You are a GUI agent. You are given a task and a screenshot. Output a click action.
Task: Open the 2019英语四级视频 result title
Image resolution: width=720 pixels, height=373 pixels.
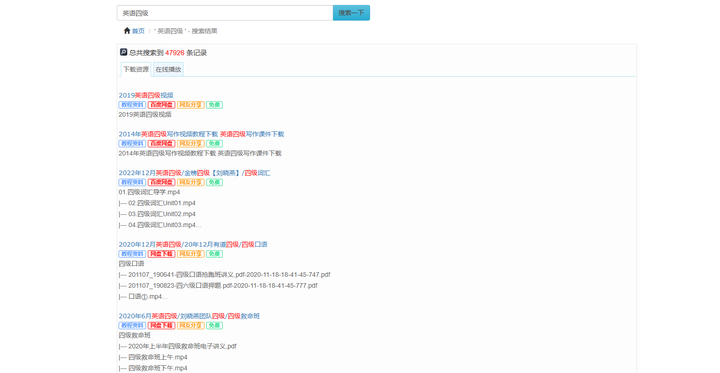146,95
